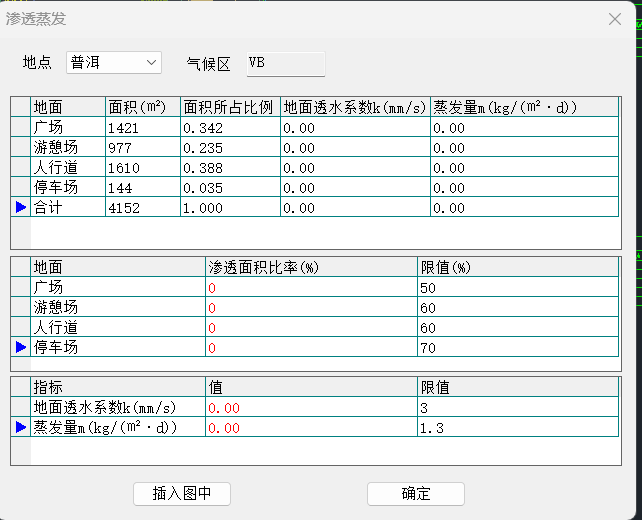Click the row marker beside 停车场 in second table
The image size is (642, 520).
(x=20, y=347)
